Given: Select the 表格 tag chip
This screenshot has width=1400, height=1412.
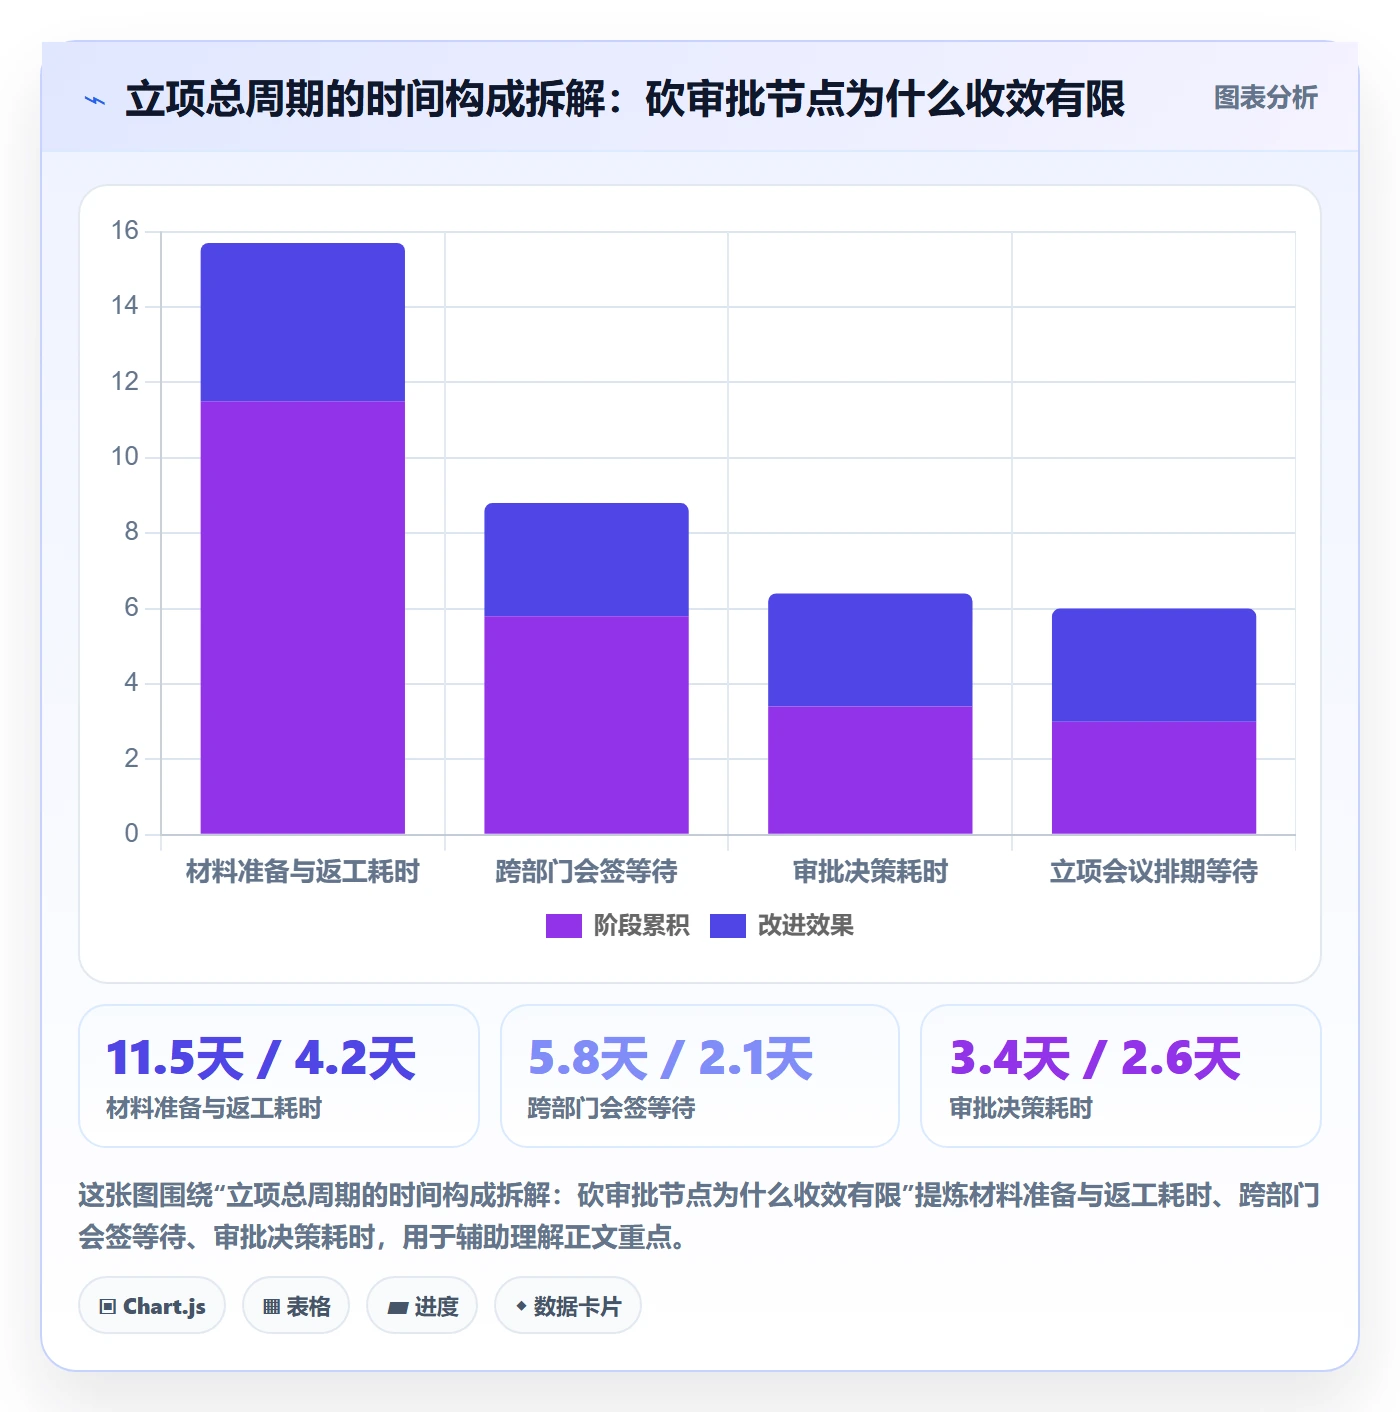Looking at the screenshot, I should point(296,1306).
